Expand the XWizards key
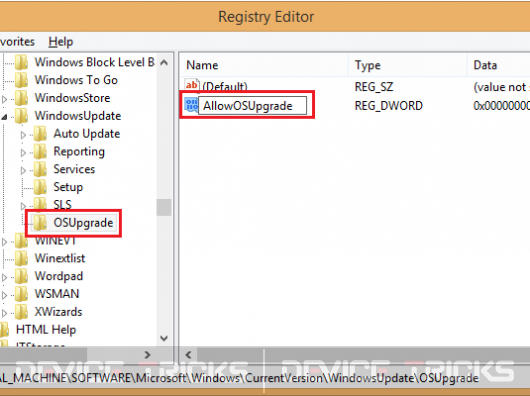Image resolution: width=530 pixels, height=396 pixels. (x=4, y=313)
